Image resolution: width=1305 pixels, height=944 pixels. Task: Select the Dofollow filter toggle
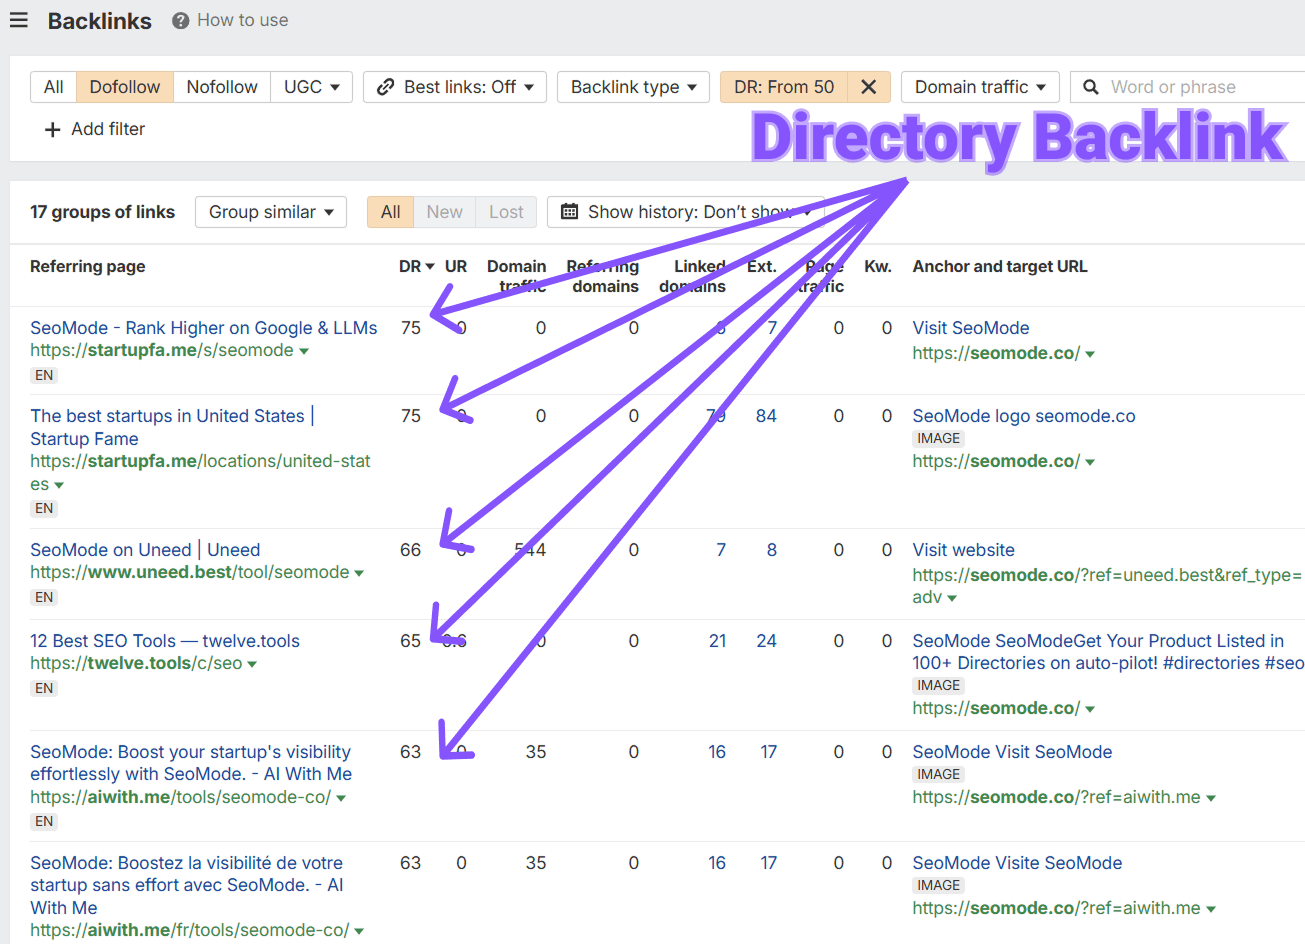pos(125,87)
